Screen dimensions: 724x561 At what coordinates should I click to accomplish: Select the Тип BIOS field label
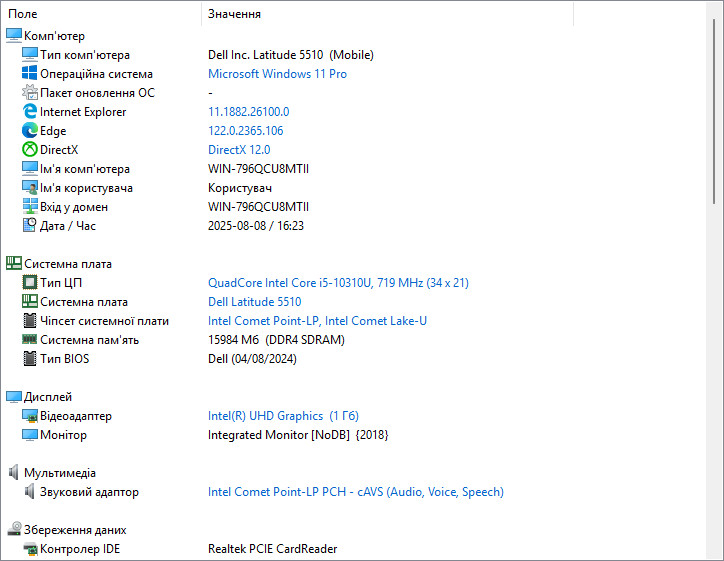coord(65,359)
